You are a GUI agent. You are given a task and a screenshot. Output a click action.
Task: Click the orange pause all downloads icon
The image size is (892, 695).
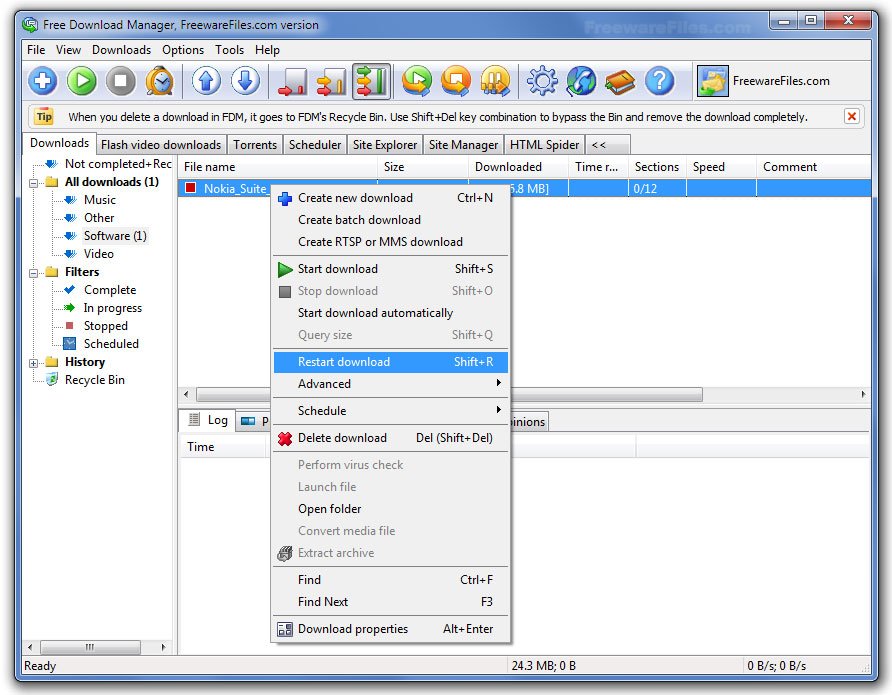(495, 81)
